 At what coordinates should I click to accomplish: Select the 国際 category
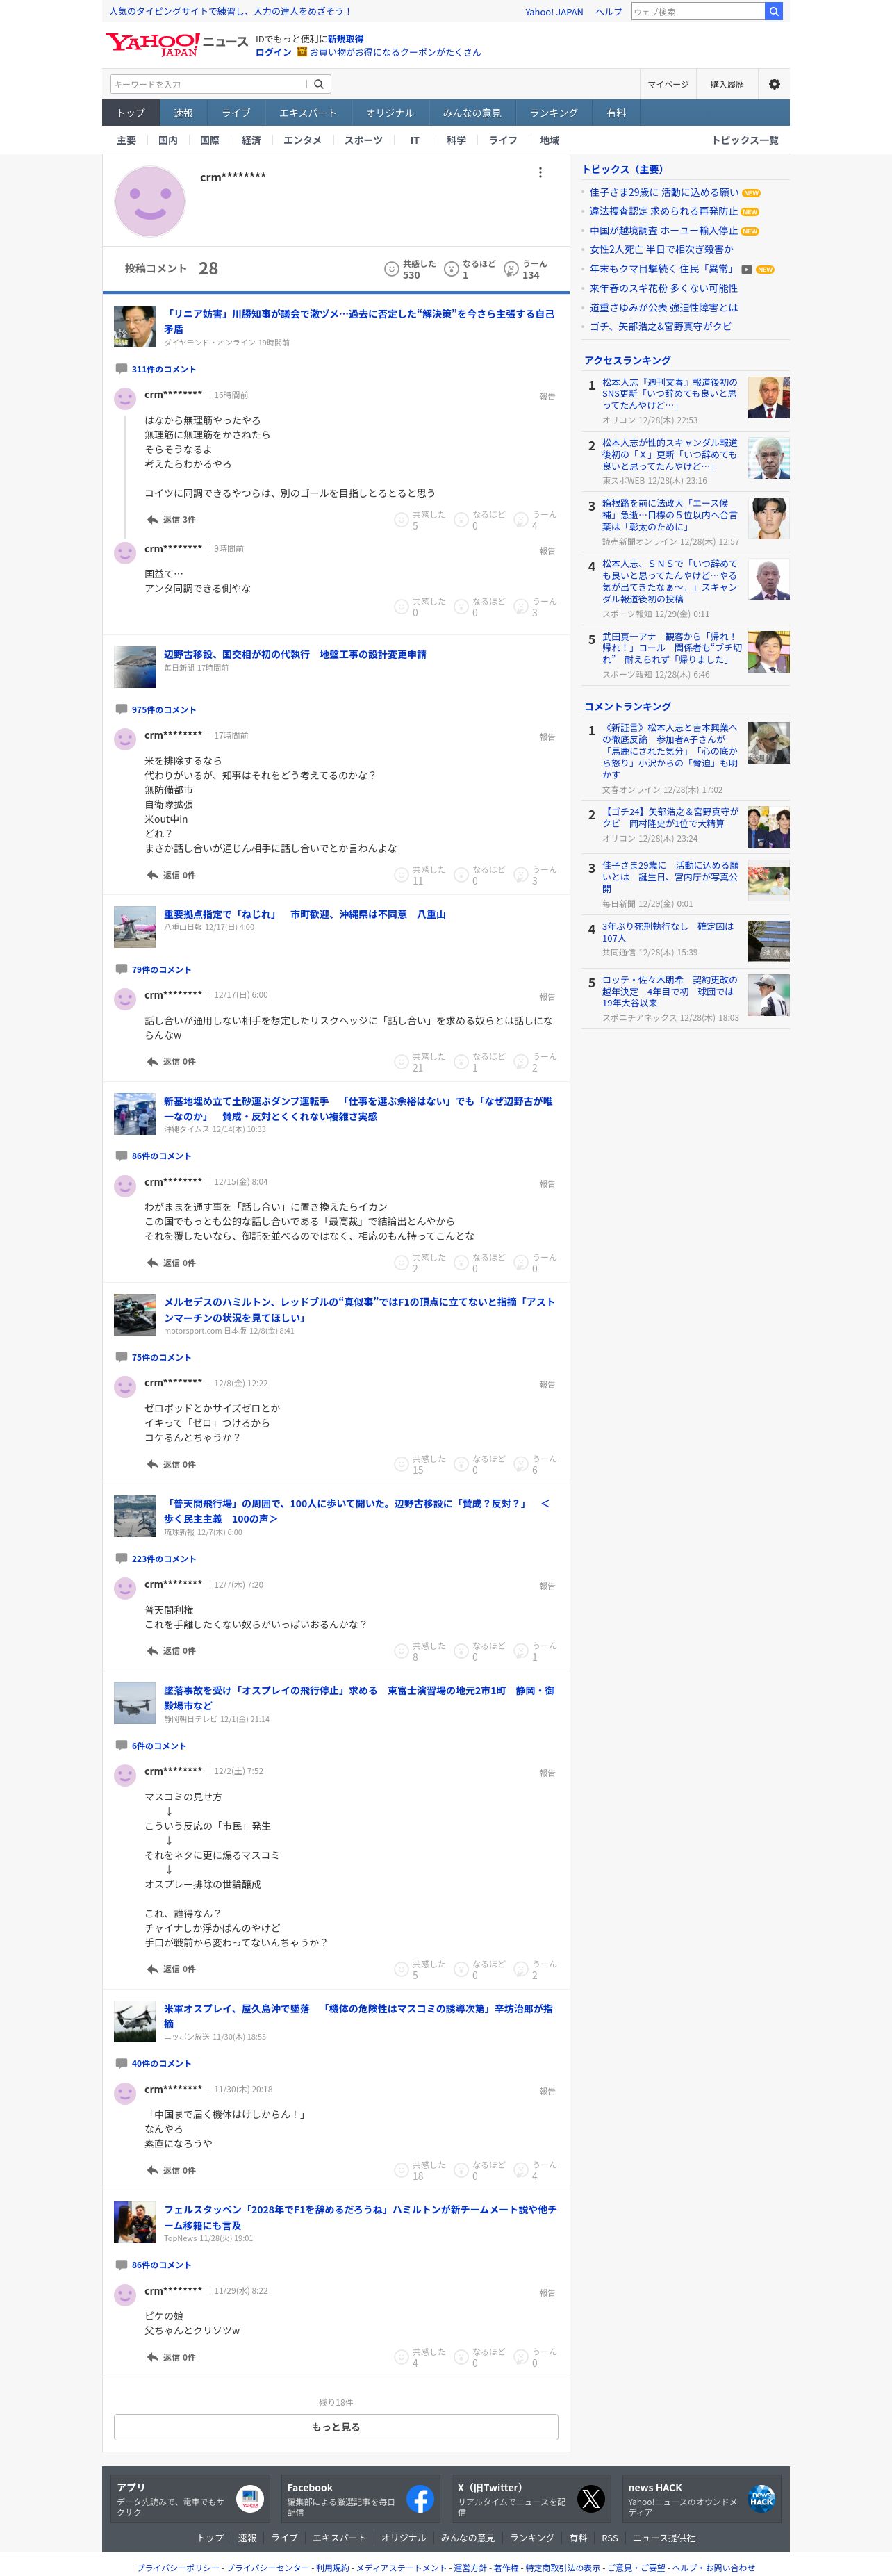[x=209, y=140]
